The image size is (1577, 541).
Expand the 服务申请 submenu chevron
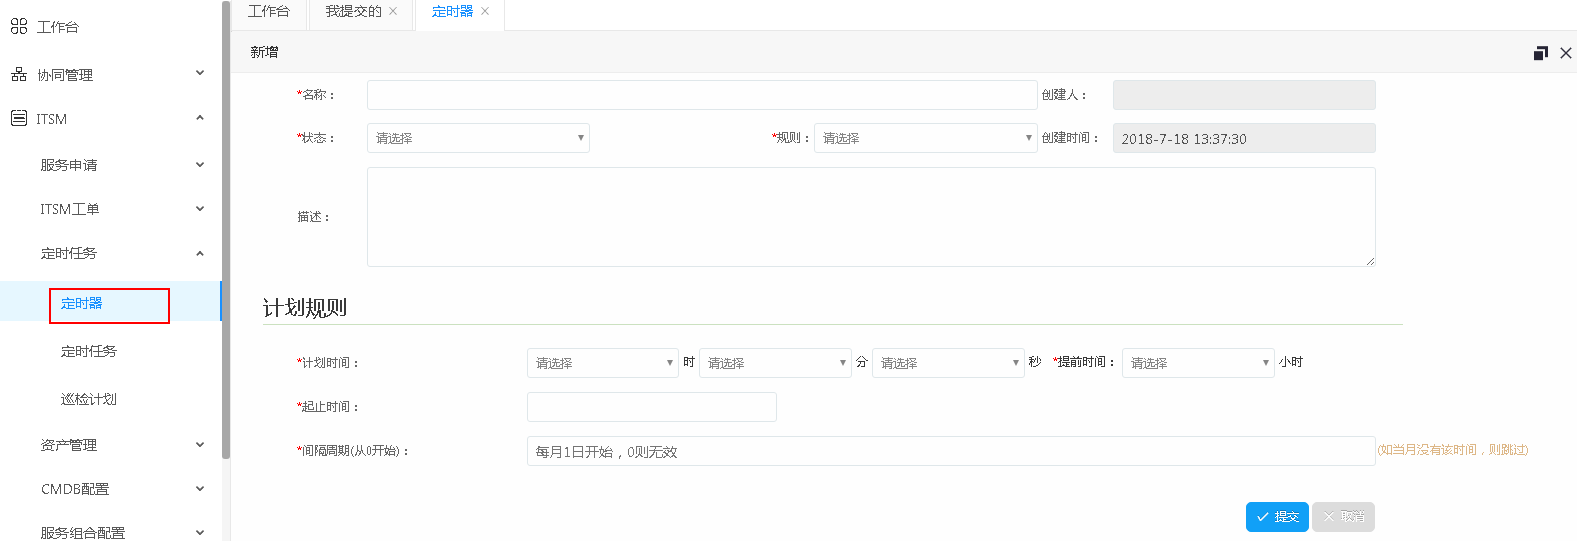pyautogui.click(x=200, y=165)
